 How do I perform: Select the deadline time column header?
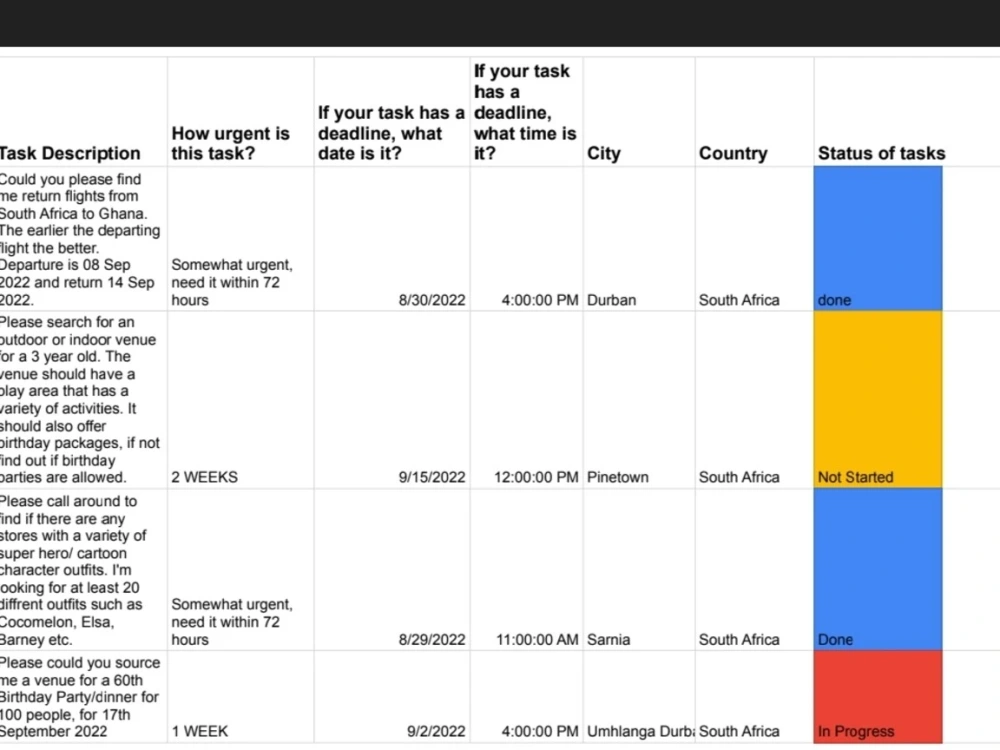pos(525,112)
